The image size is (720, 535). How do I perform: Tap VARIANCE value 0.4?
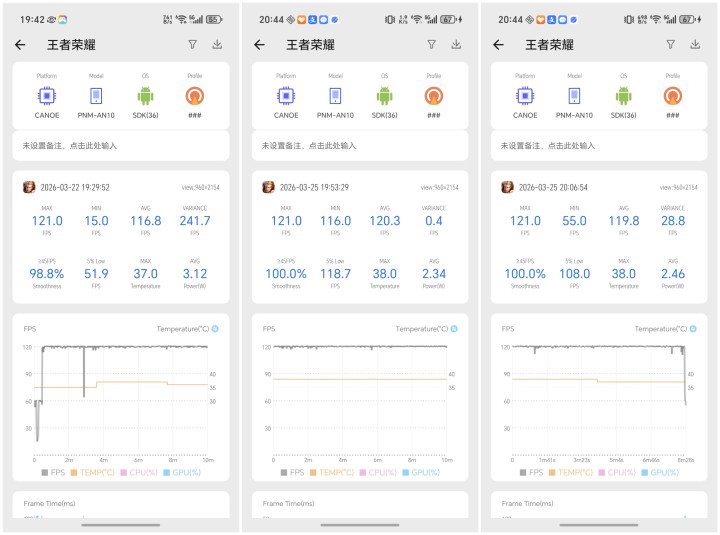pyautogui.click(x=434, y=221)
